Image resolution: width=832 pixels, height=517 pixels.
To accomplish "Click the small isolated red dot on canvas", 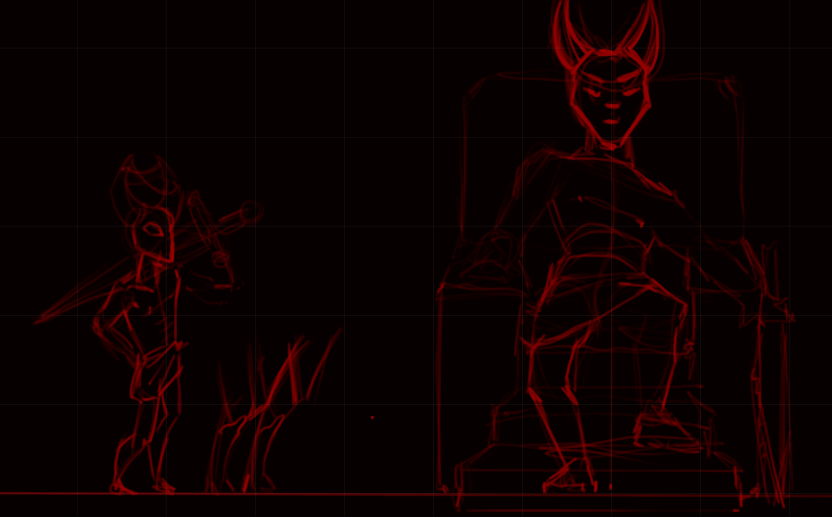I will 372,417.
